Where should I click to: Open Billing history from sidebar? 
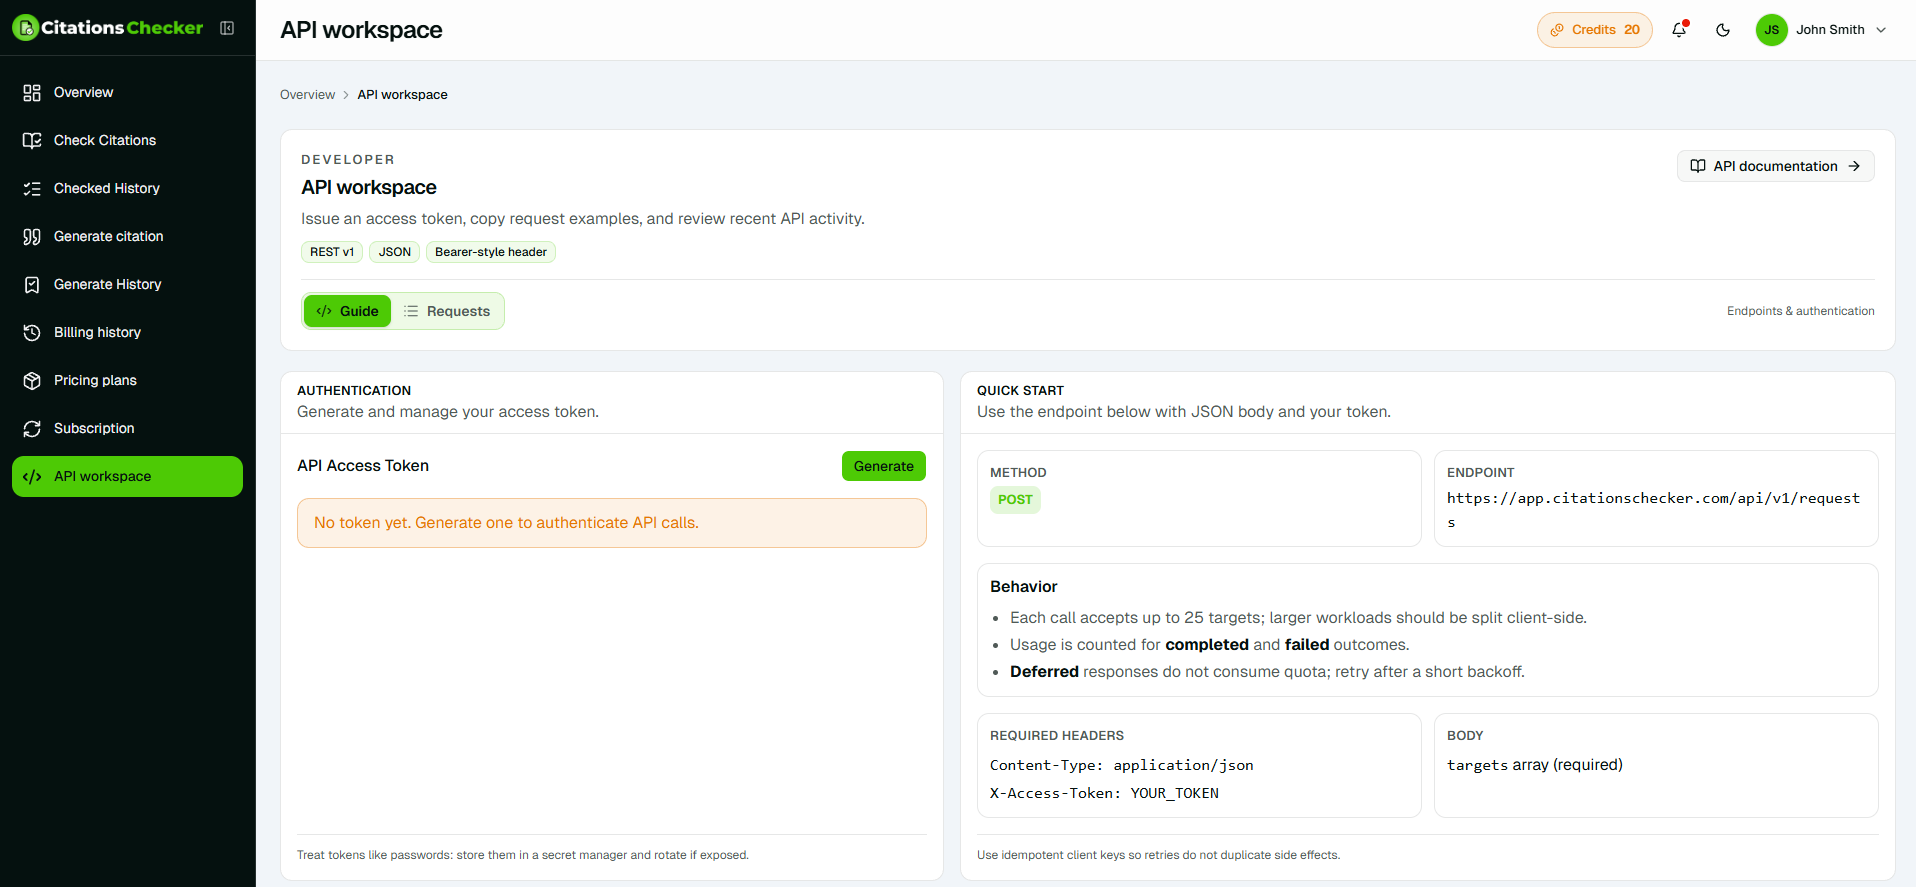point(127,333)
